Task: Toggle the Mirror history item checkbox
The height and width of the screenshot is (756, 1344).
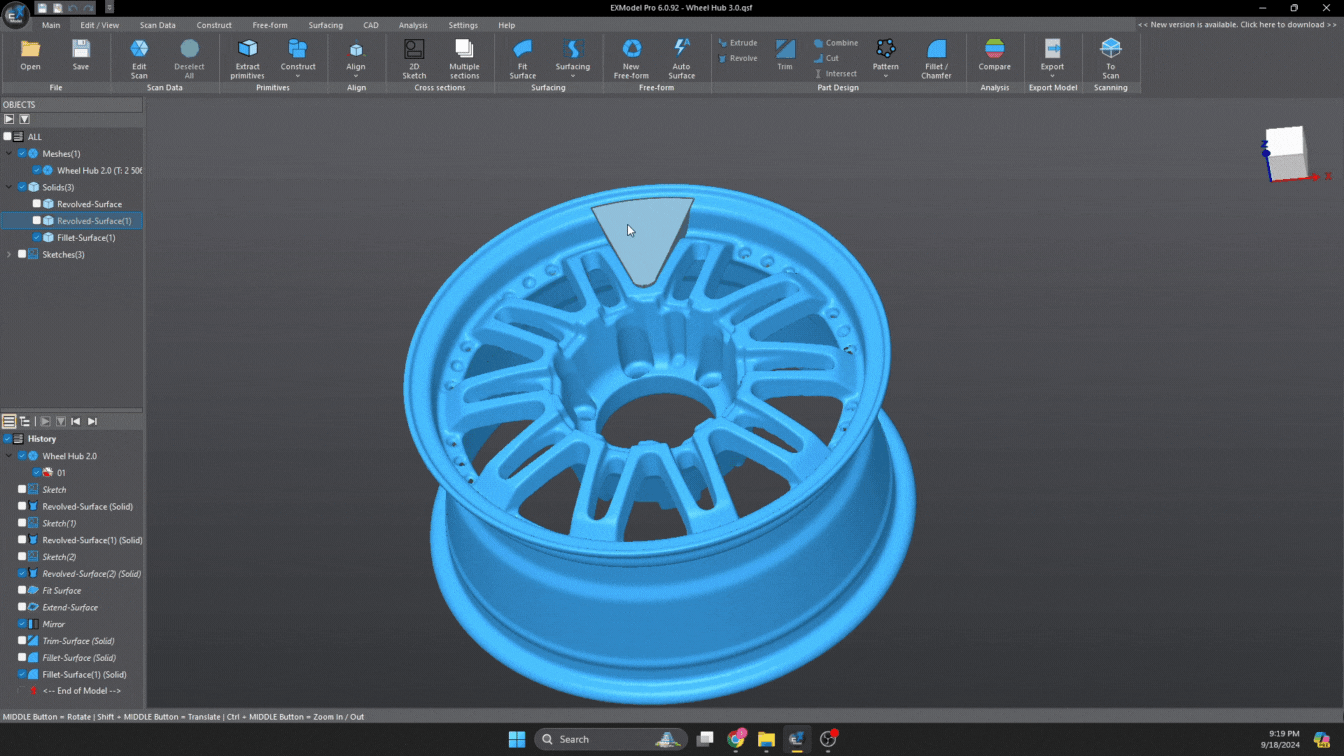Action: click(22, 624)
